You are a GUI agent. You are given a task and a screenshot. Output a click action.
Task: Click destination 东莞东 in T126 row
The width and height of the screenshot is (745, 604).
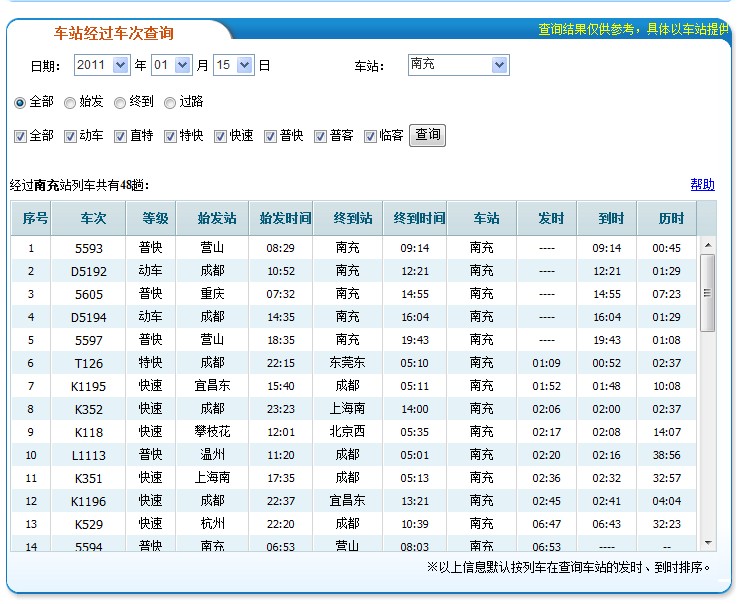[x=347, y=363]
